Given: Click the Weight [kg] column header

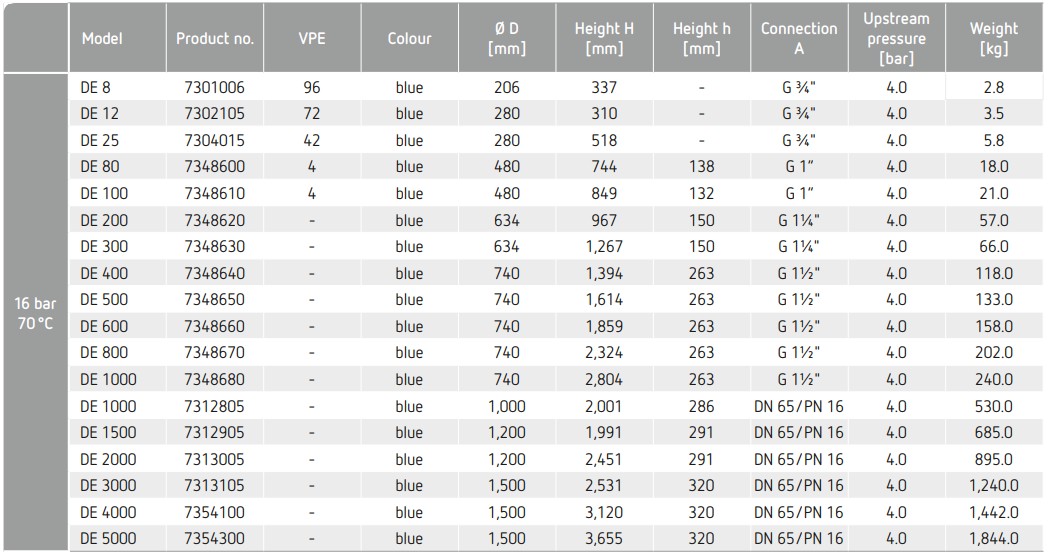Looking at the screenshot, I should click(x=993, y=39).
